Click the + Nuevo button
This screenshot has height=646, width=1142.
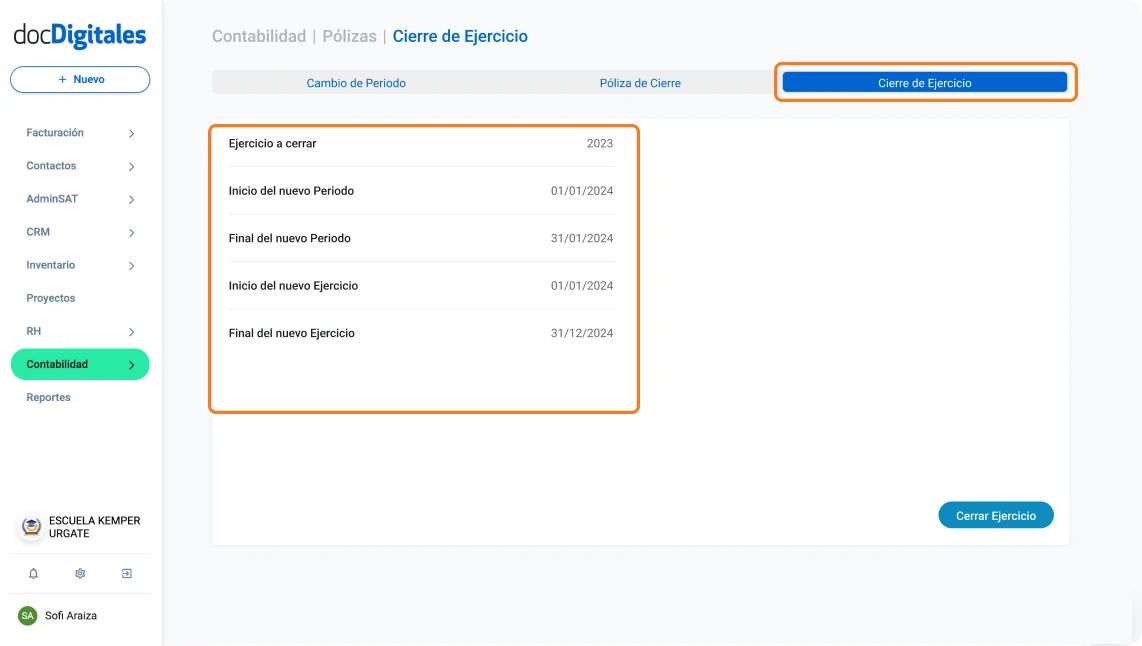click(x=80, y=79)
